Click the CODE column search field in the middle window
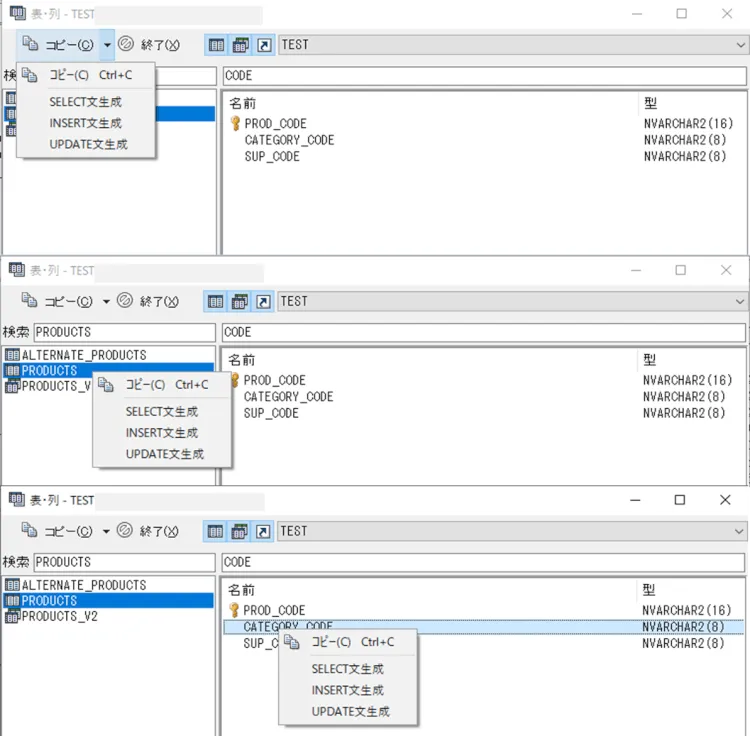 tap(484, 332)
